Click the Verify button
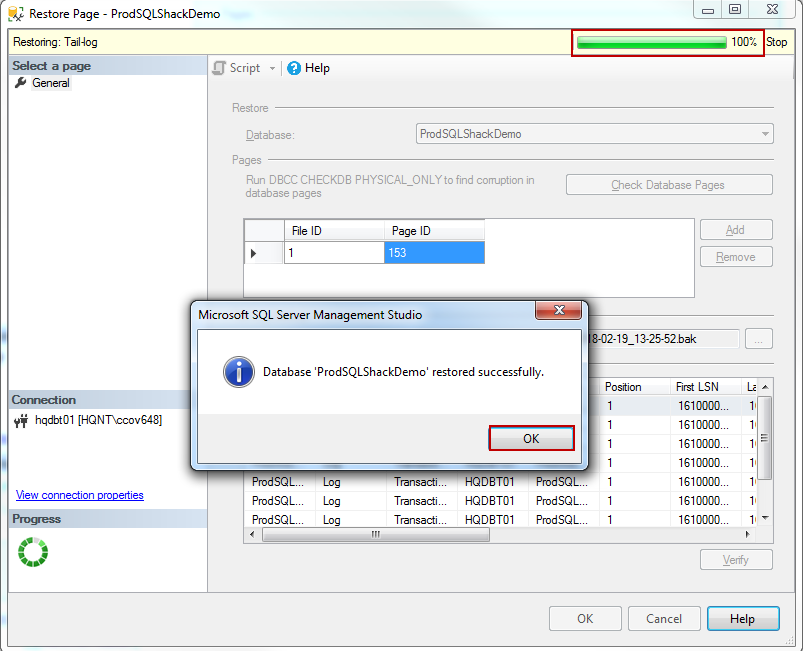 736,560
